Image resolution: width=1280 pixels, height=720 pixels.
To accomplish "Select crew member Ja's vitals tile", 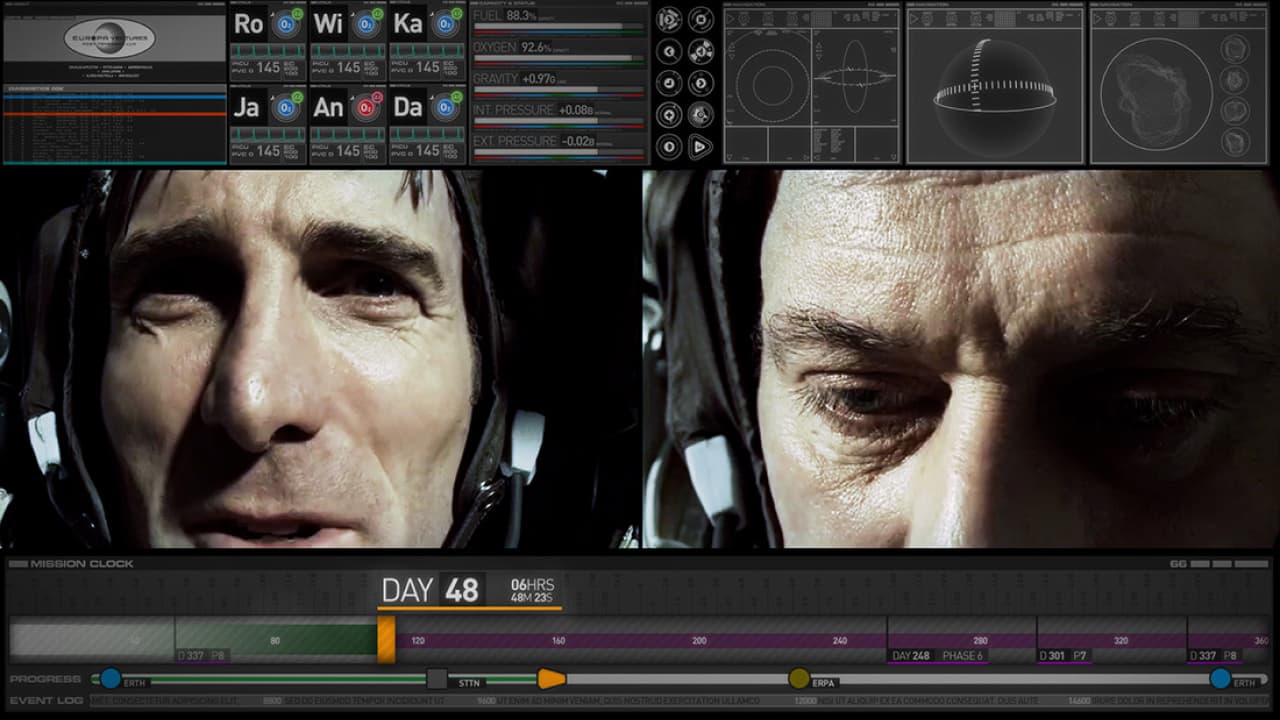I will (267, 124).
